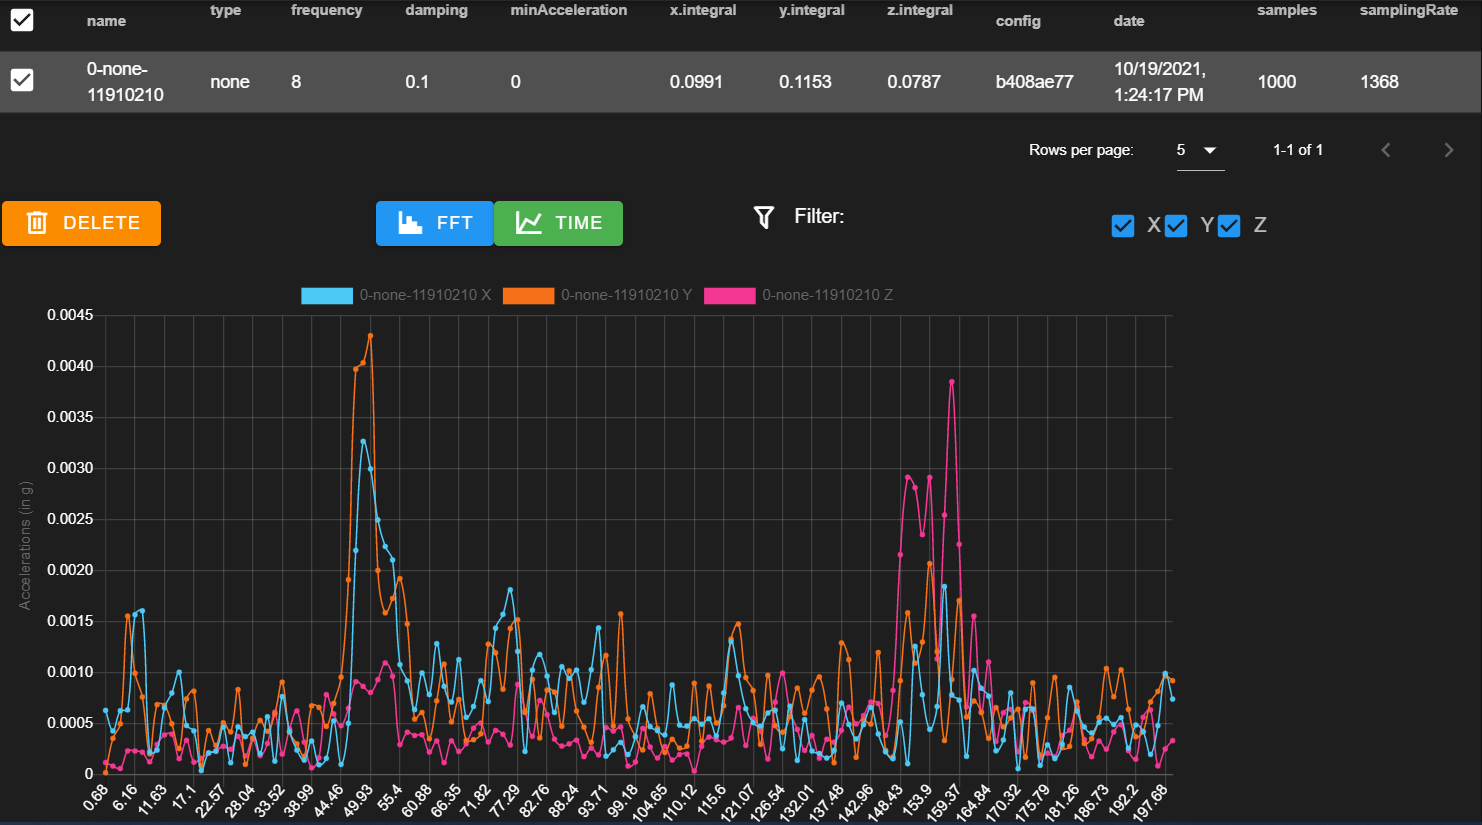Select the 0-none-11910210 name cell
This screenshot has width=1482, height=825.
[x=125, y=82]
